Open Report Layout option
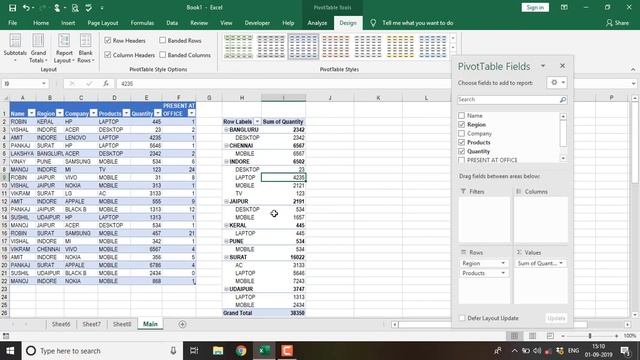The image size is (640, 360). [64, 48]
